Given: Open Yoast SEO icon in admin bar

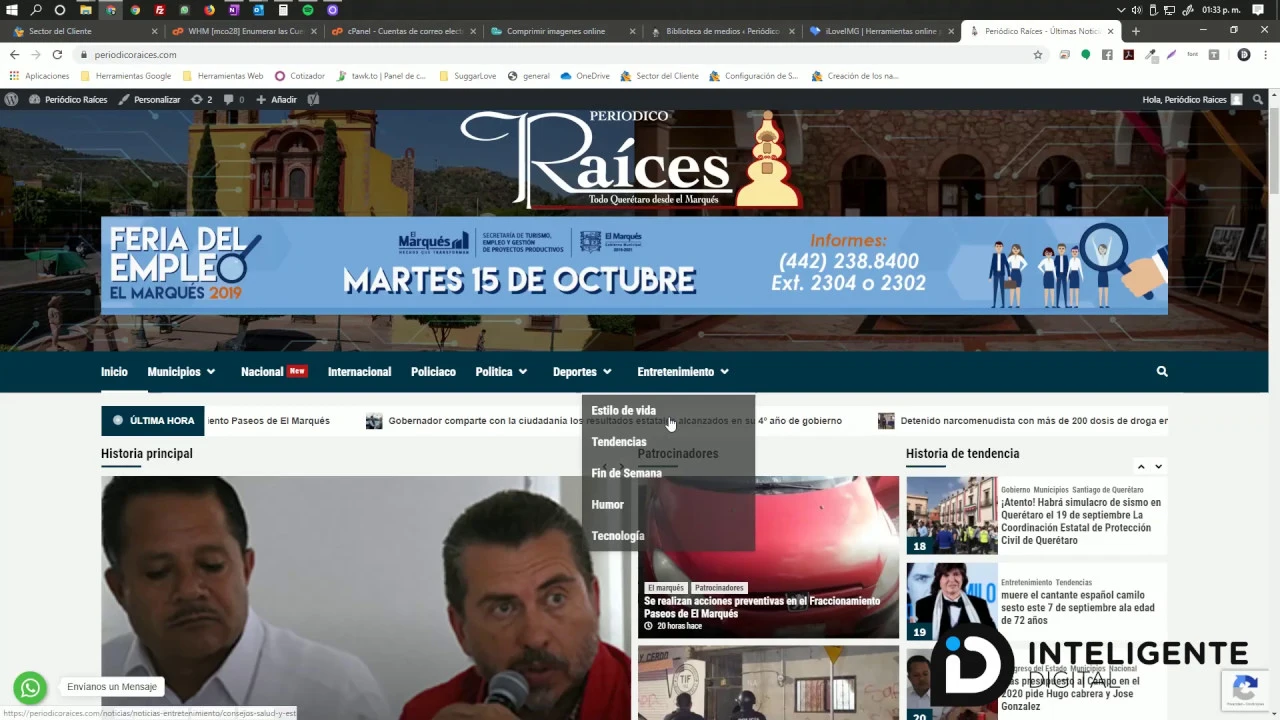Looking at the screenshot, I should click(x=313, y=100).
